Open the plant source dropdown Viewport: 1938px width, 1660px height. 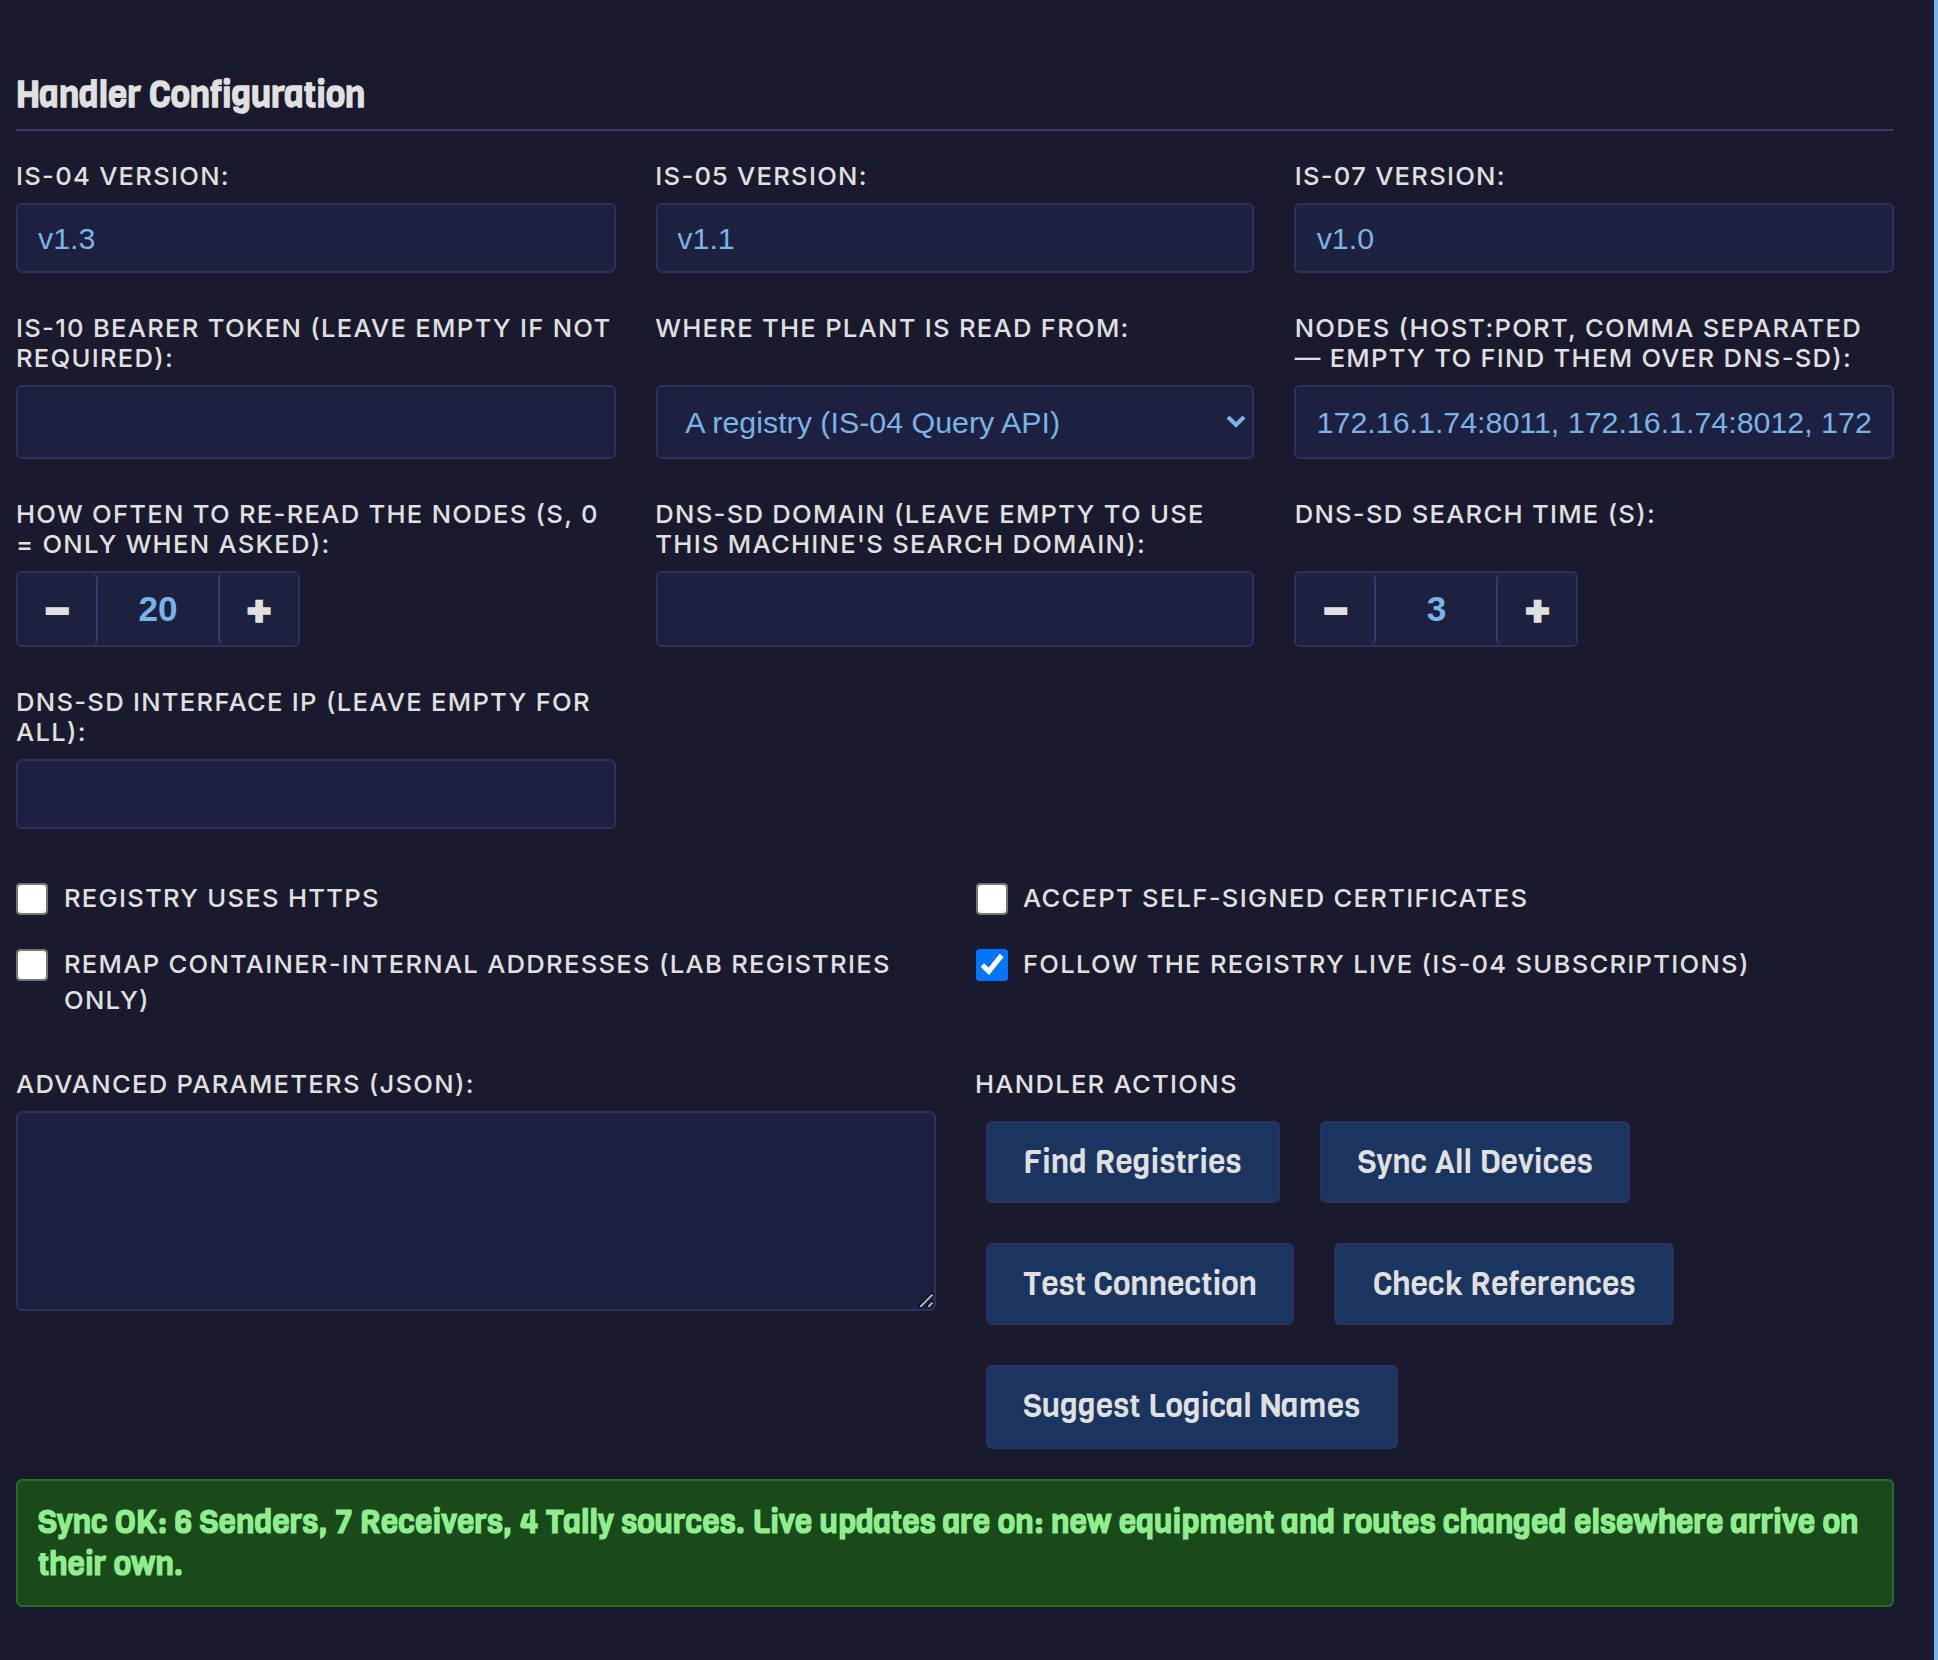[954, 422]
